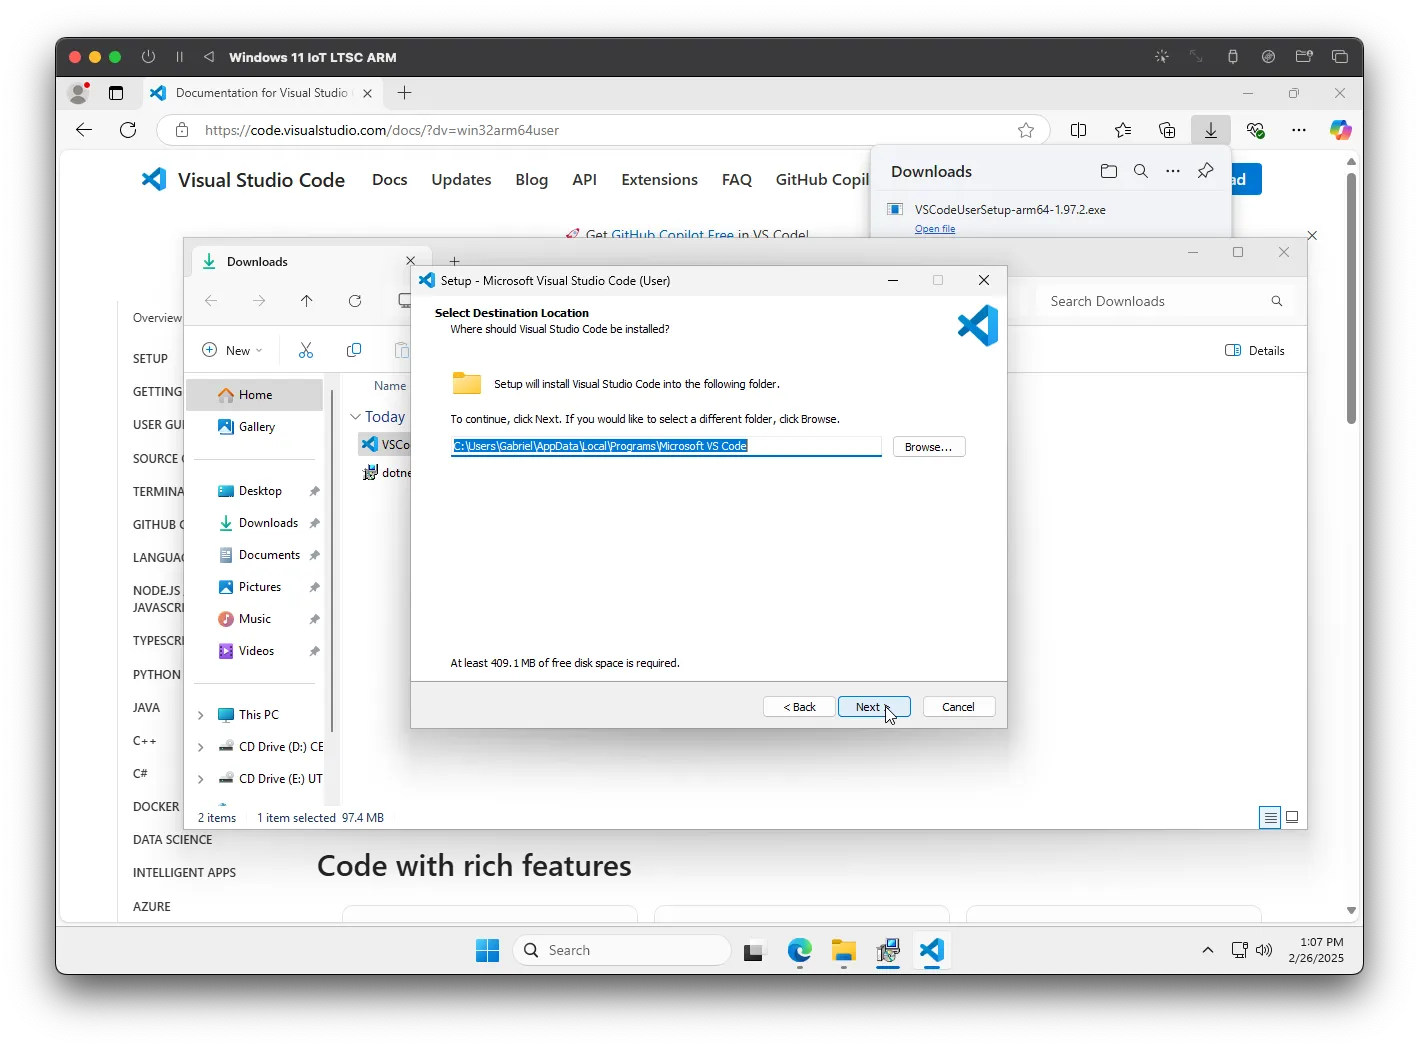The image size is (1419, 1048).
Task: Refresh the browser page
Action: pyautogui.click(x=128, y=130)
